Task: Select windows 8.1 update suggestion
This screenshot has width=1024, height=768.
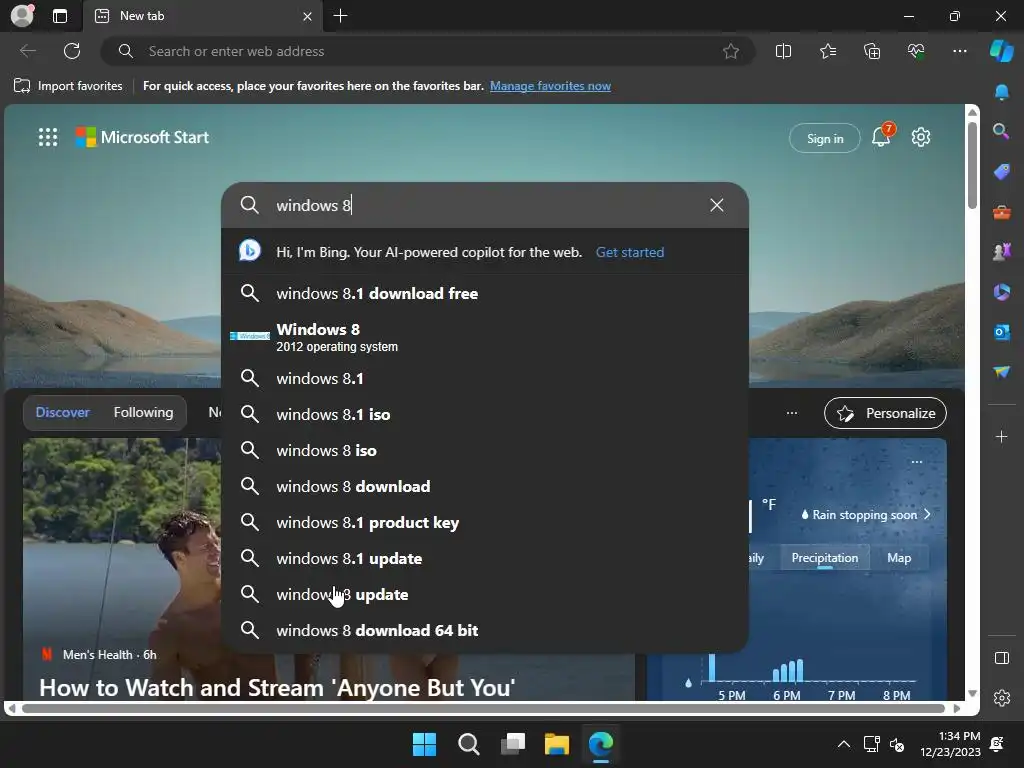Action: [x=485, y=558]
